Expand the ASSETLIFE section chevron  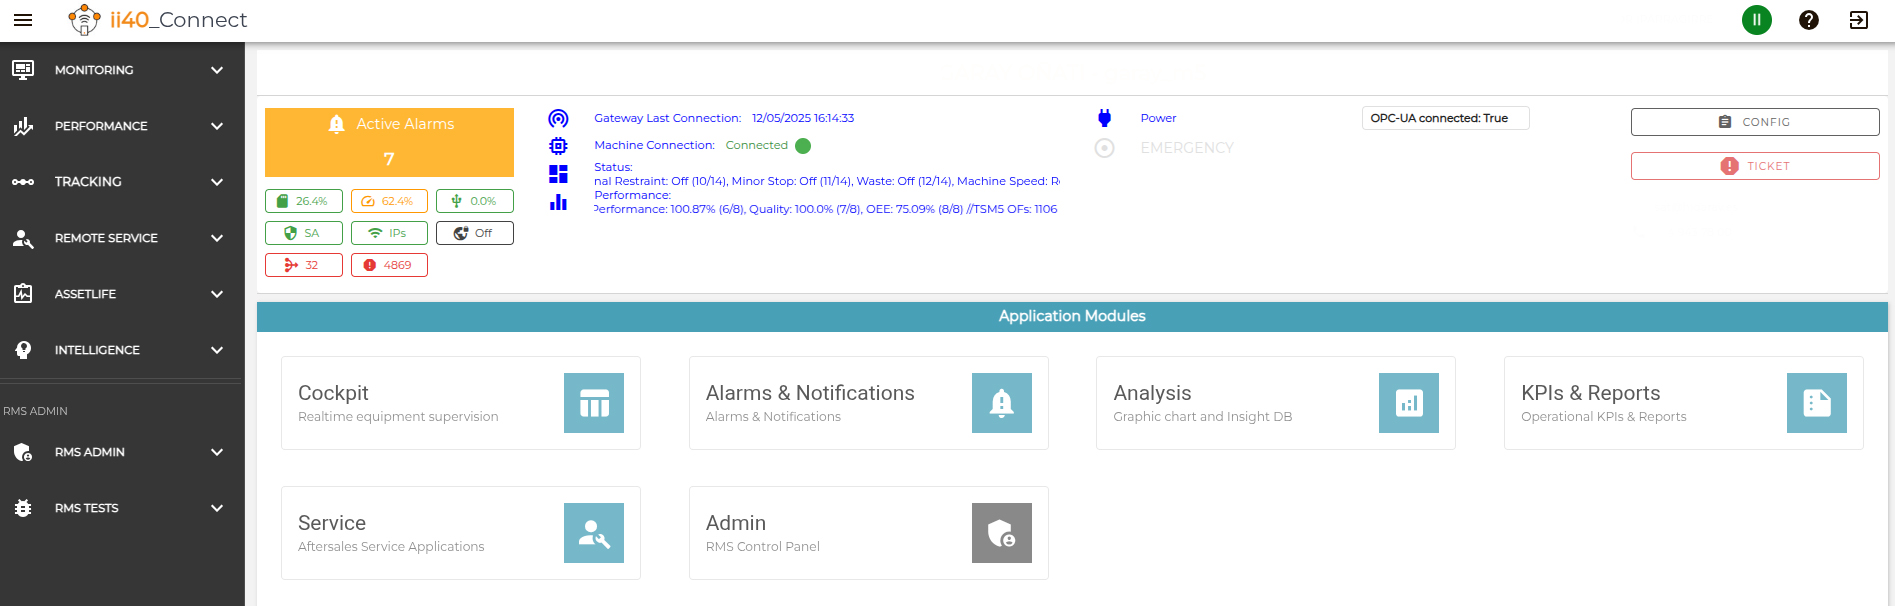pyautogui.click(x=217, y=294)
